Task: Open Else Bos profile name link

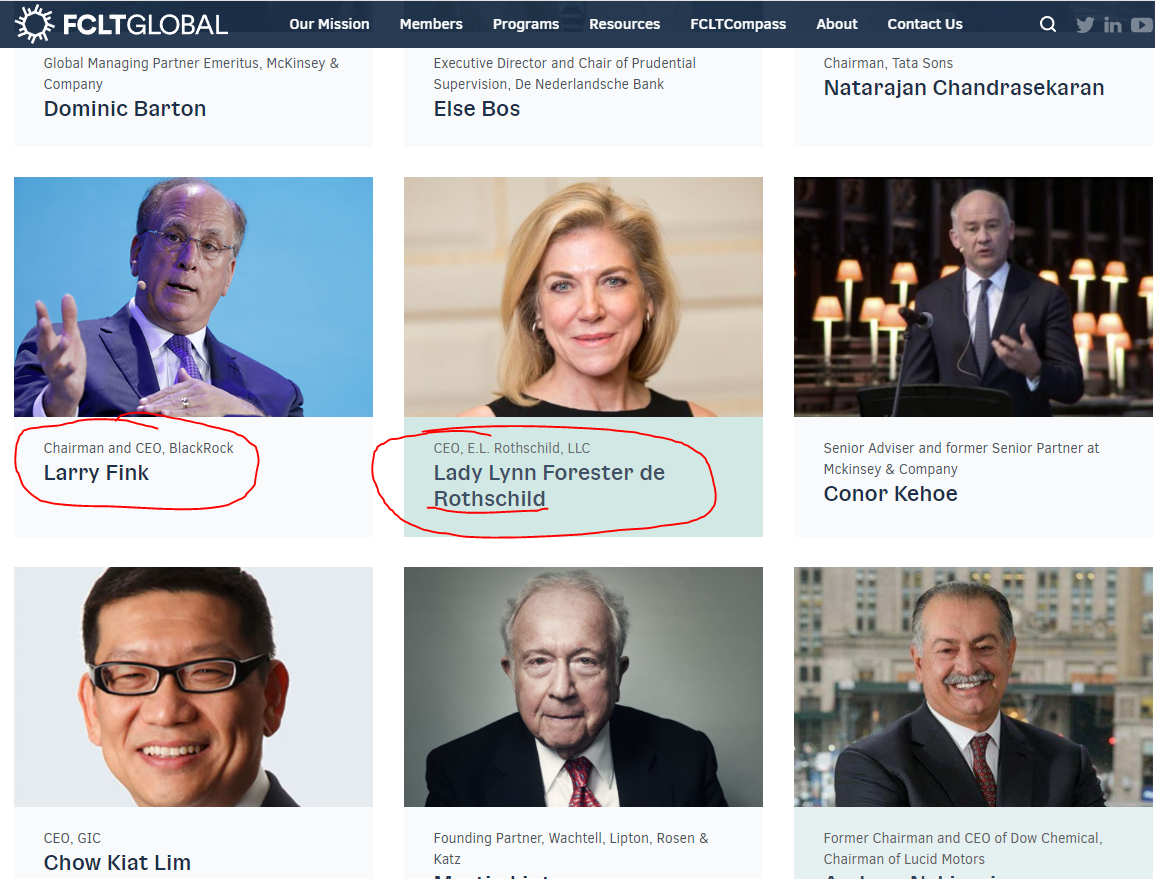Action: [x=477, y=108]
